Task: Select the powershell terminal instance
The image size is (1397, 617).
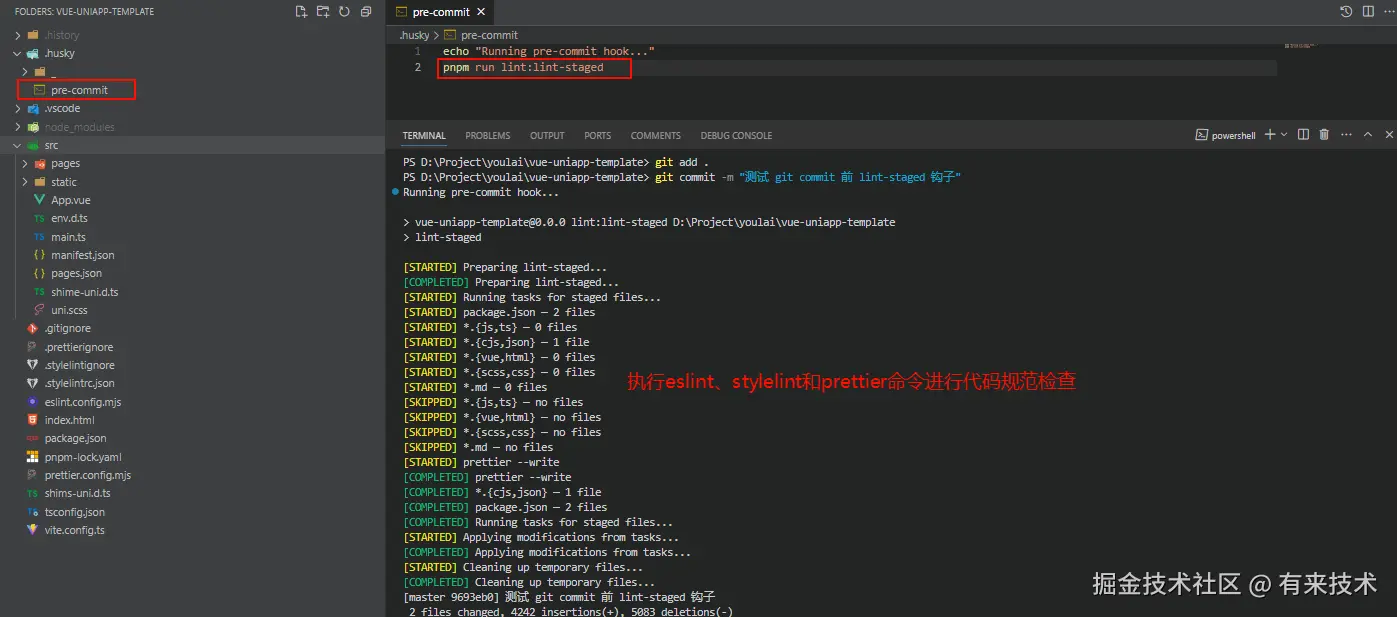Action: 1226,135
